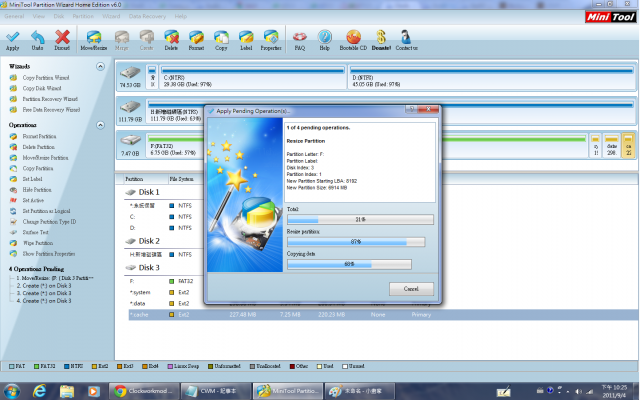Open the View menu
Image resolution: width=640 pixels, height=400 pixels.
(39, 16)
